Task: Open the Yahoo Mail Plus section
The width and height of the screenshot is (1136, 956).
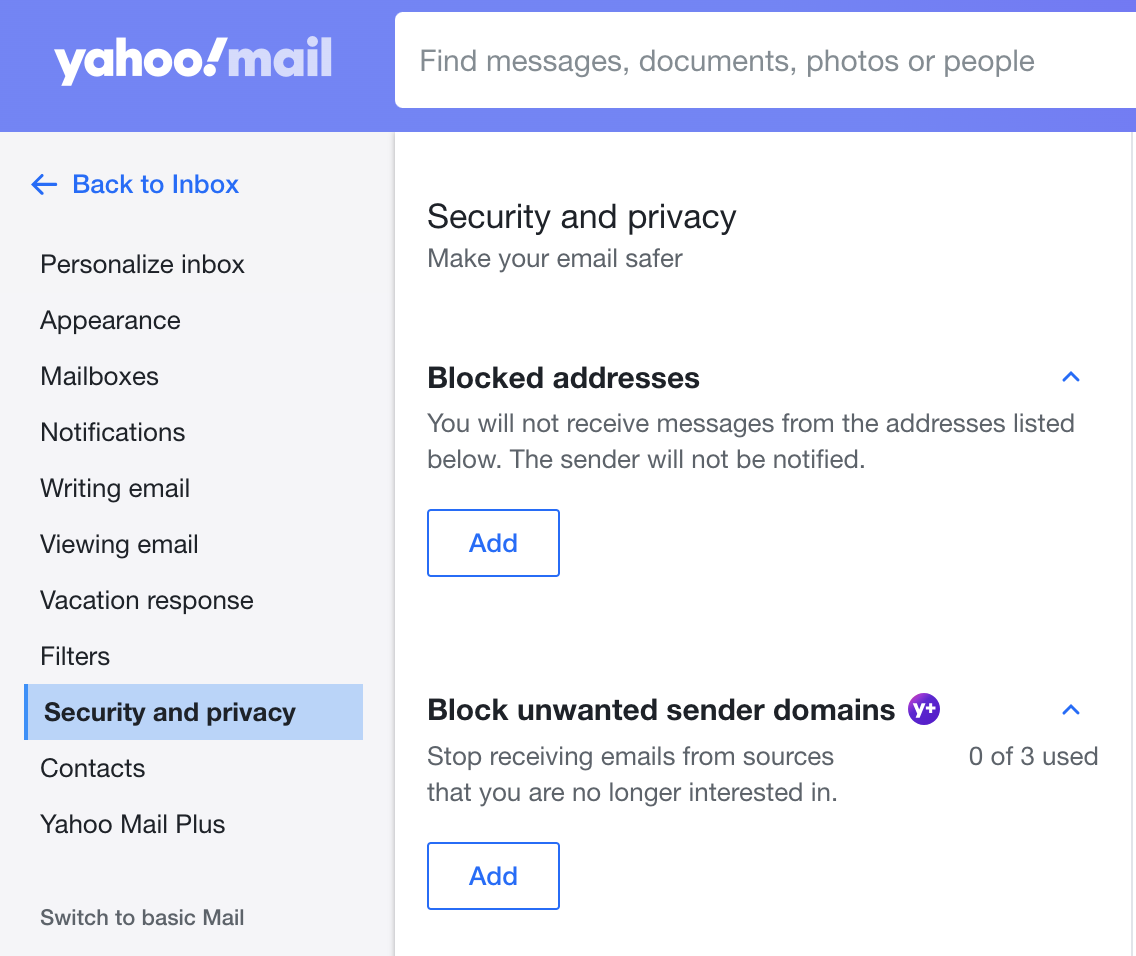Action: tap(132, 824)
